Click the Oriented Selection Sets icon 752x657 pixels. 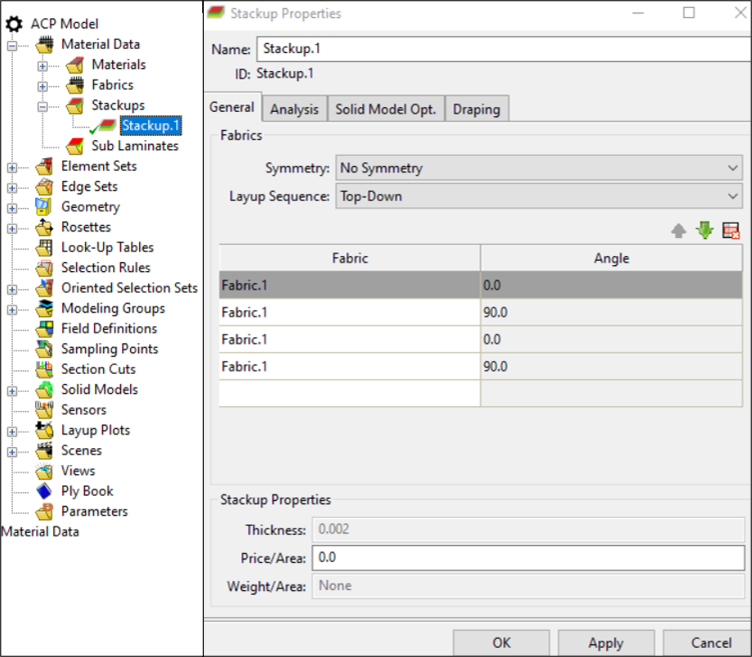coord(45,288)
